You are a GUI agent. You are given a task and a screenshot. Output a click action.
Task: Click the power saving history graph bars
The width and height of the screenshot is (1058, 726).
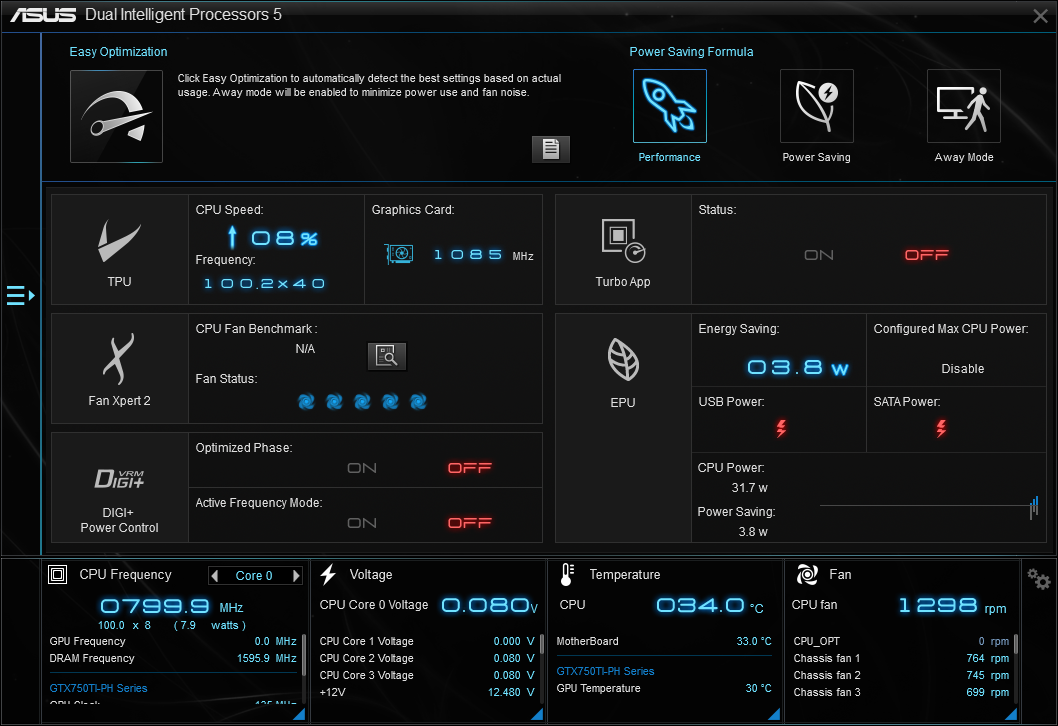pos(1034,507)
